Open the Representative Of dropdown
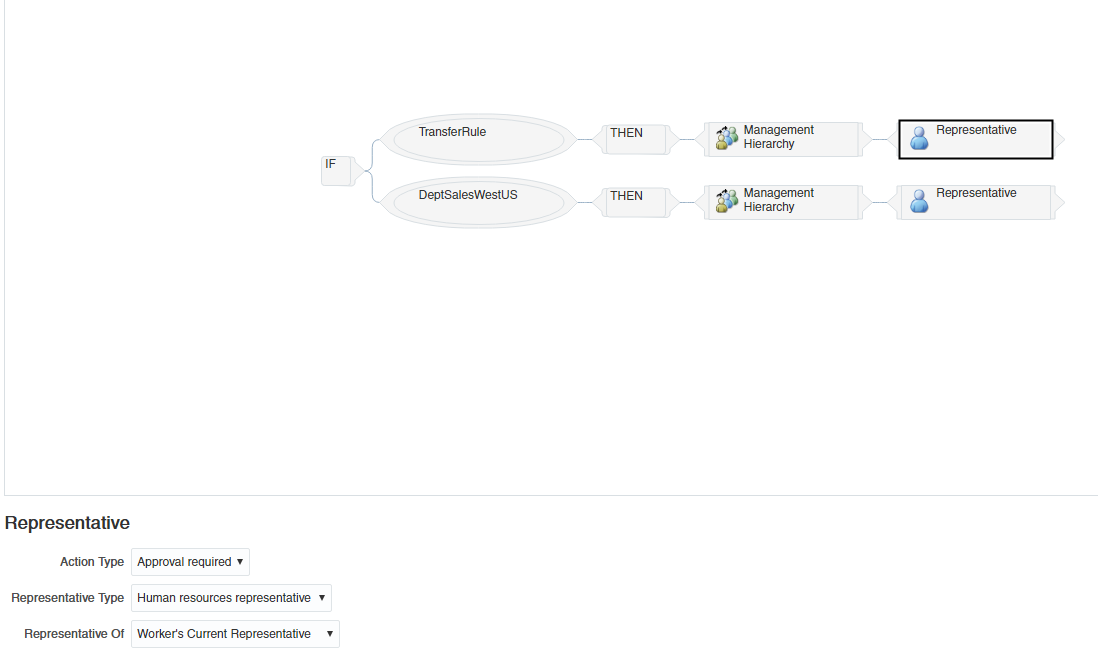This screenshot has height=665, width=1098. click(x=235, y=634)
